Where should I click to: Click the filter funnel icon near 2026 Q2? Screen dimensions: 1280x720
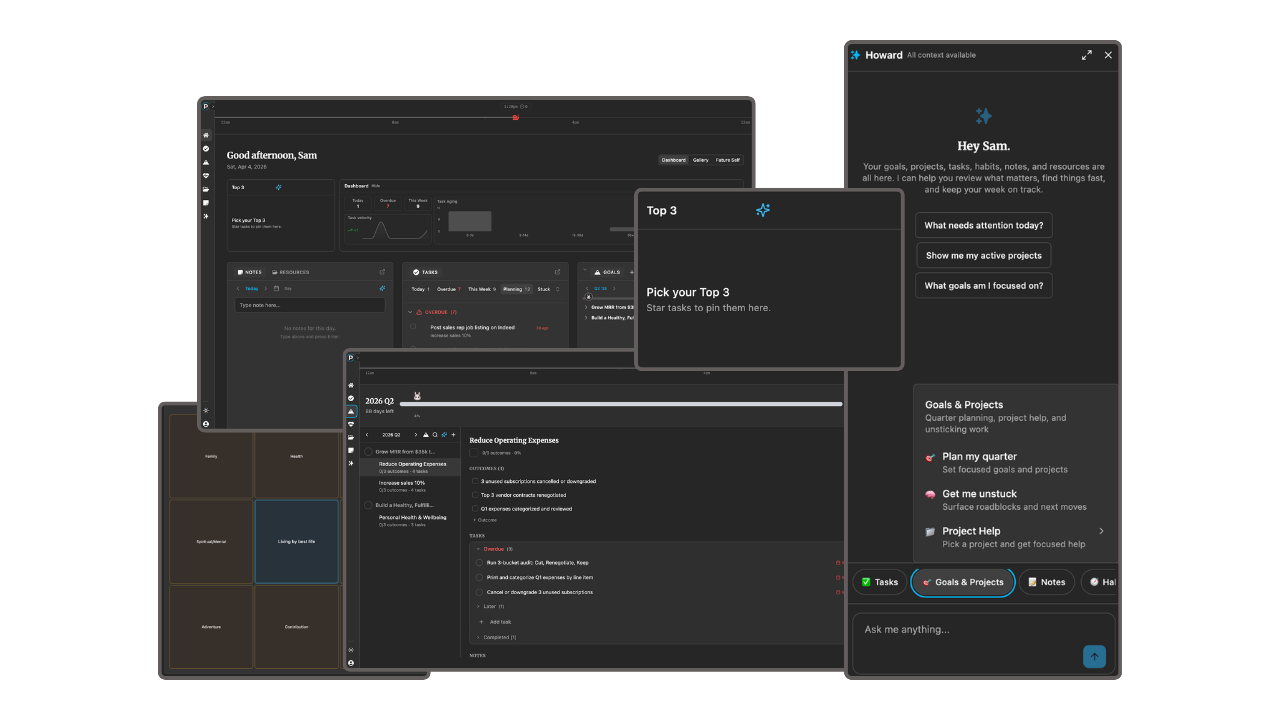tap(426, 435)
